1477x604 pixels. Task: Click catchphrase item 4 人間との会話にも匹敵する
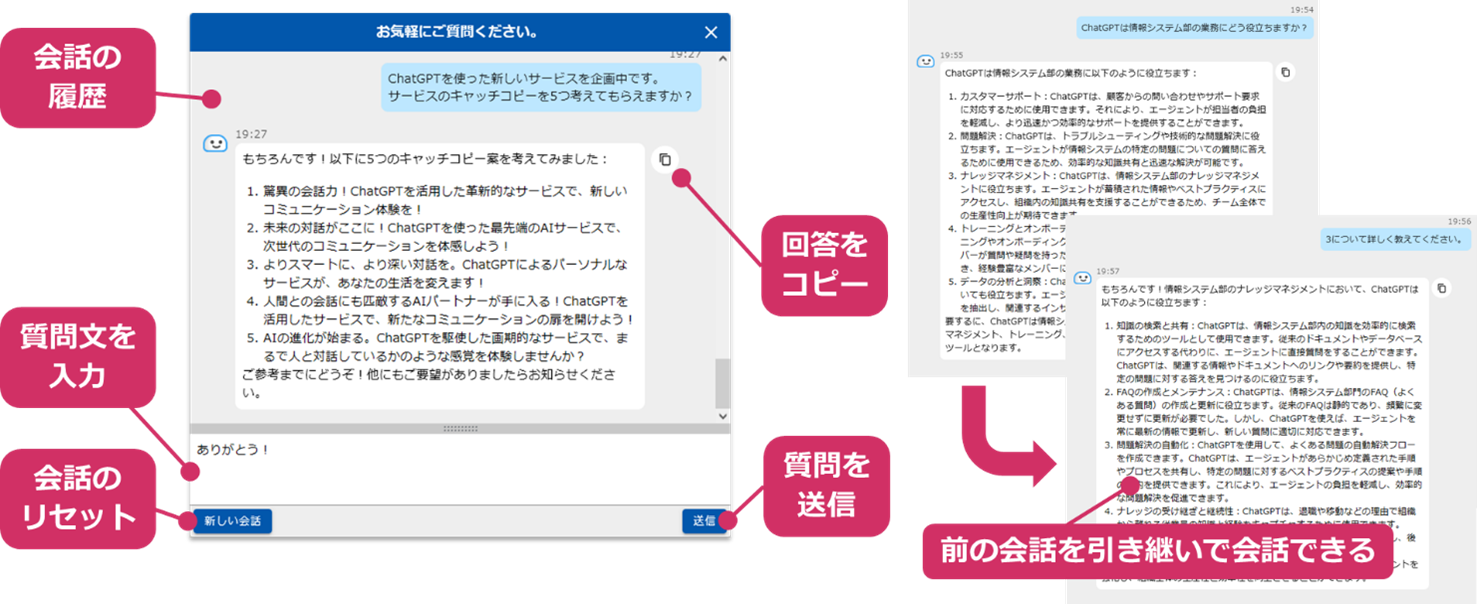coord(440,310)
